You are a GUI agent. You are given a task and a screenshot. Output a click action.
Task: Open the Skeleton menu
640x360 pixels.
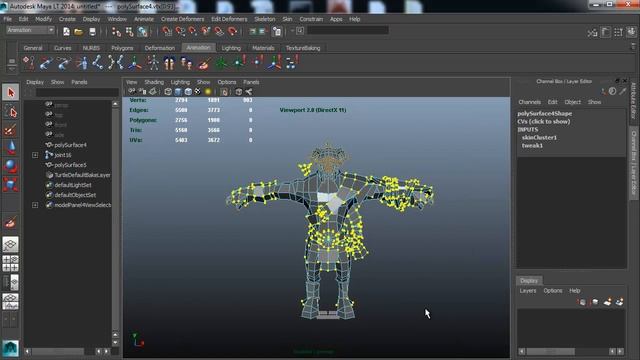pyautogui.click(x=264, y=19)
